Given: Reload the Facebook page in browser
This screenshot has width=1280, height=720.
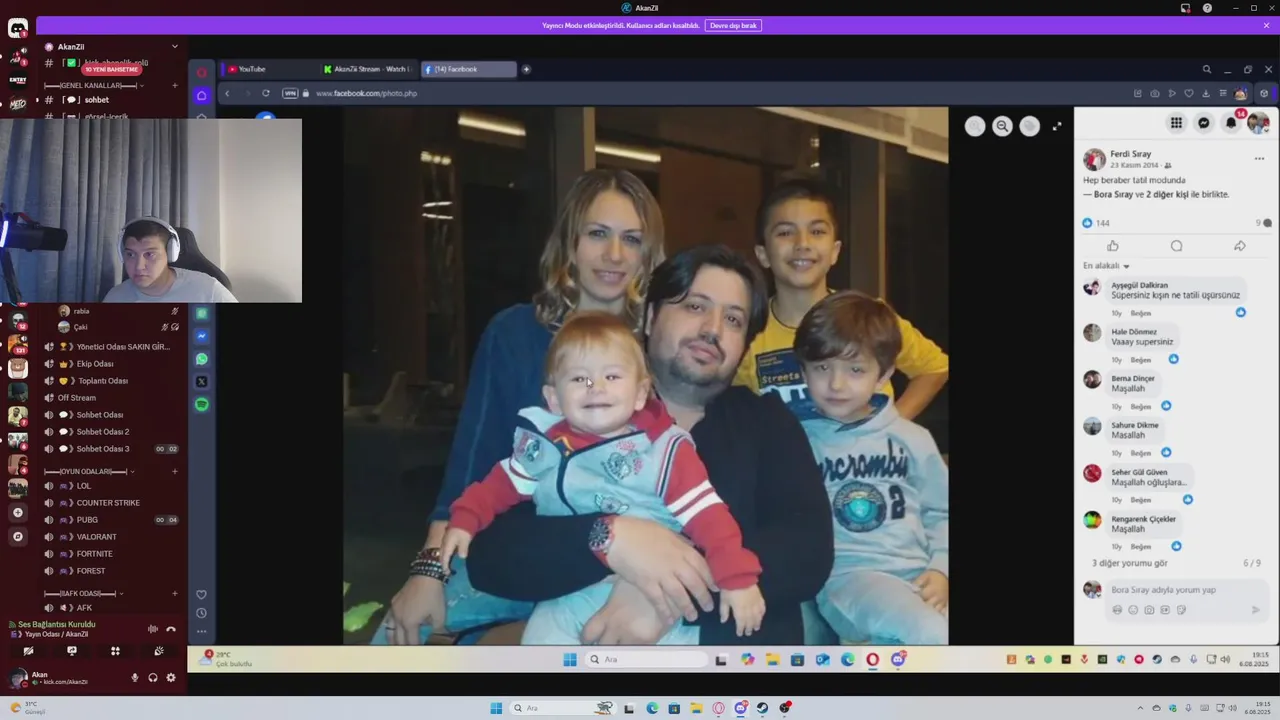Looking at the screenshot, I should [266, 93].
